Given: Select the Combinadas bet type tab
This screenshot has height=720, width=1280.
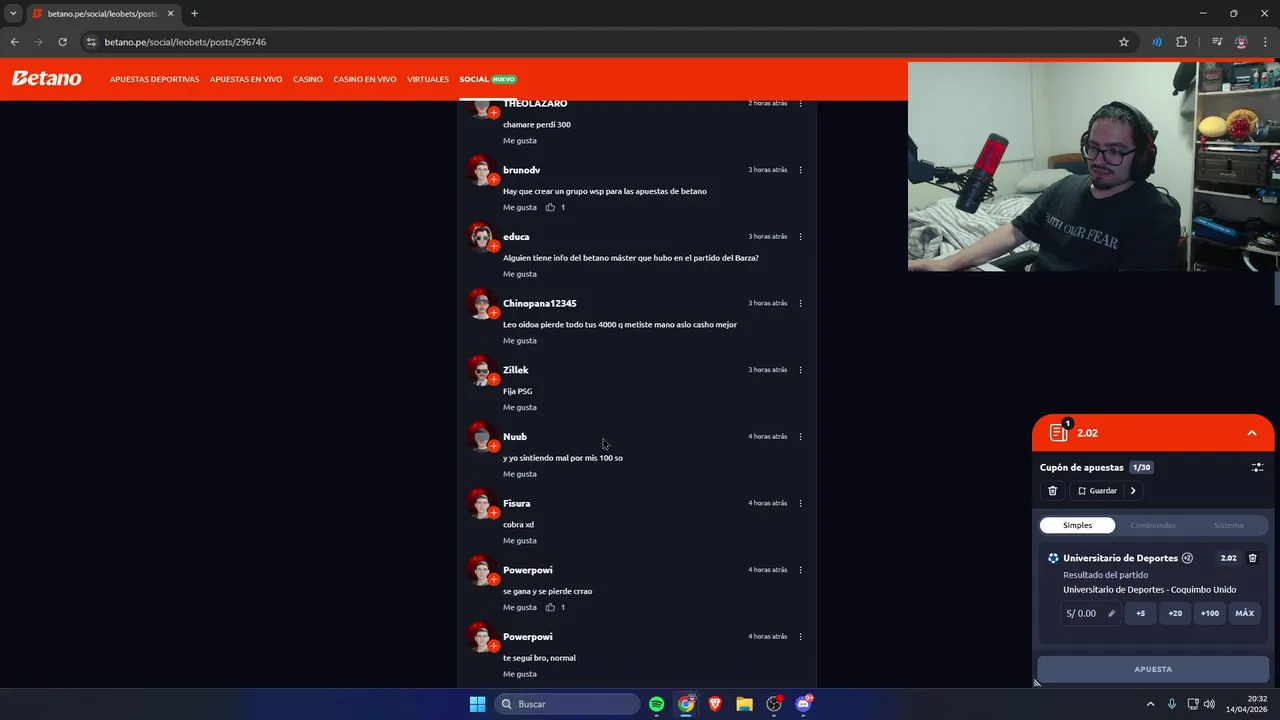Looking at the screenshot, I should (1153, 525).
